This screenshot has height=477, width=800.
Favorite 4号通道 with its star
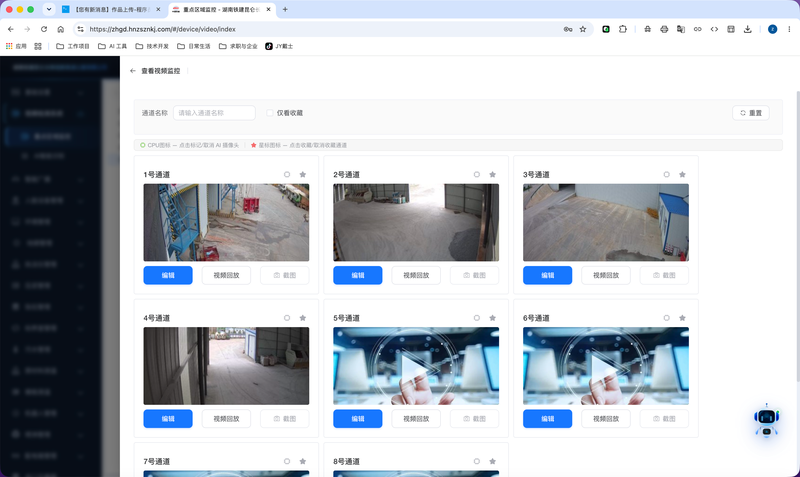303,318
